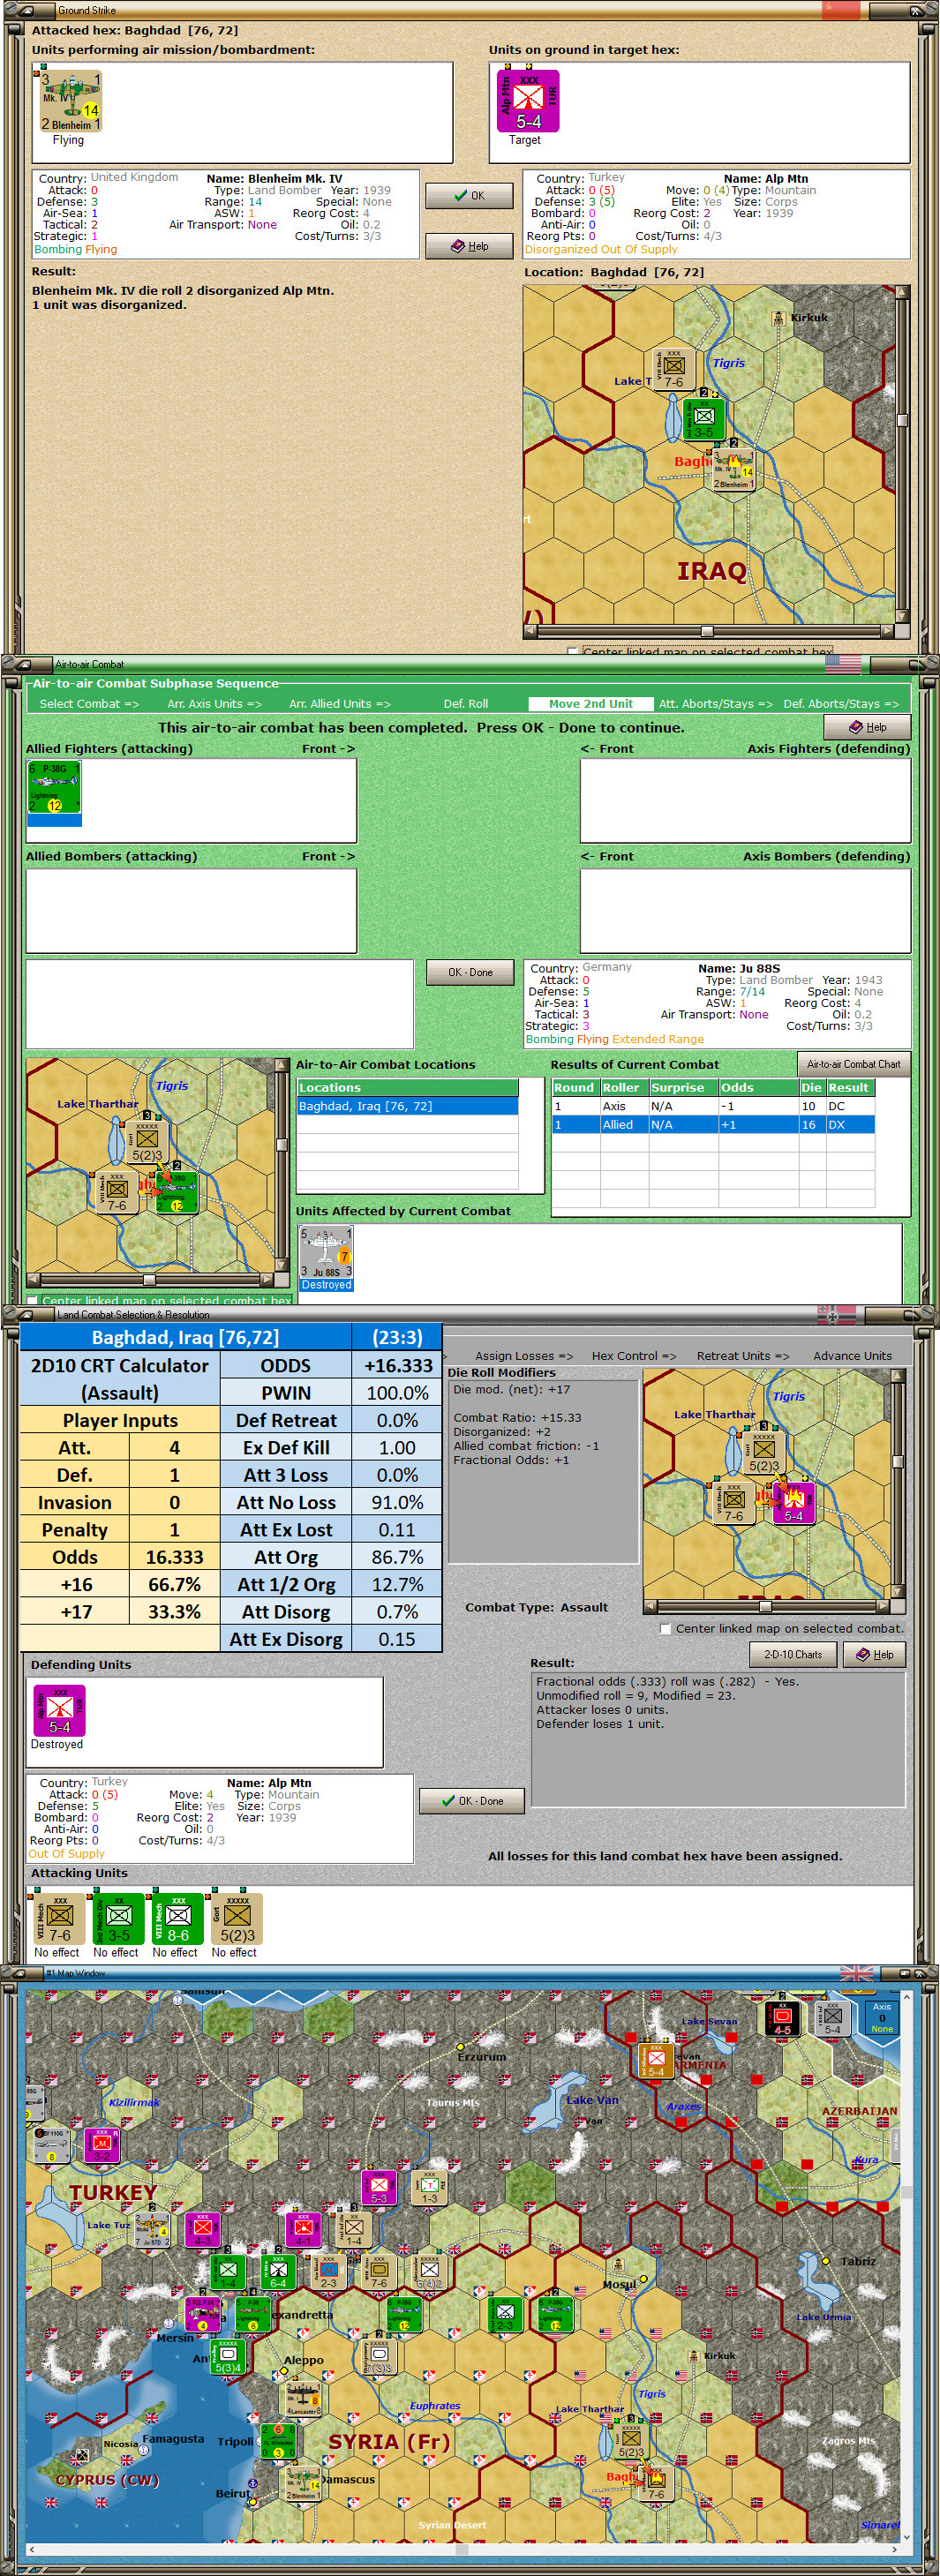
Task: Toggle Center linked map checkbox in Air-to-air Combat
Action: click(x=32, y=1300)
